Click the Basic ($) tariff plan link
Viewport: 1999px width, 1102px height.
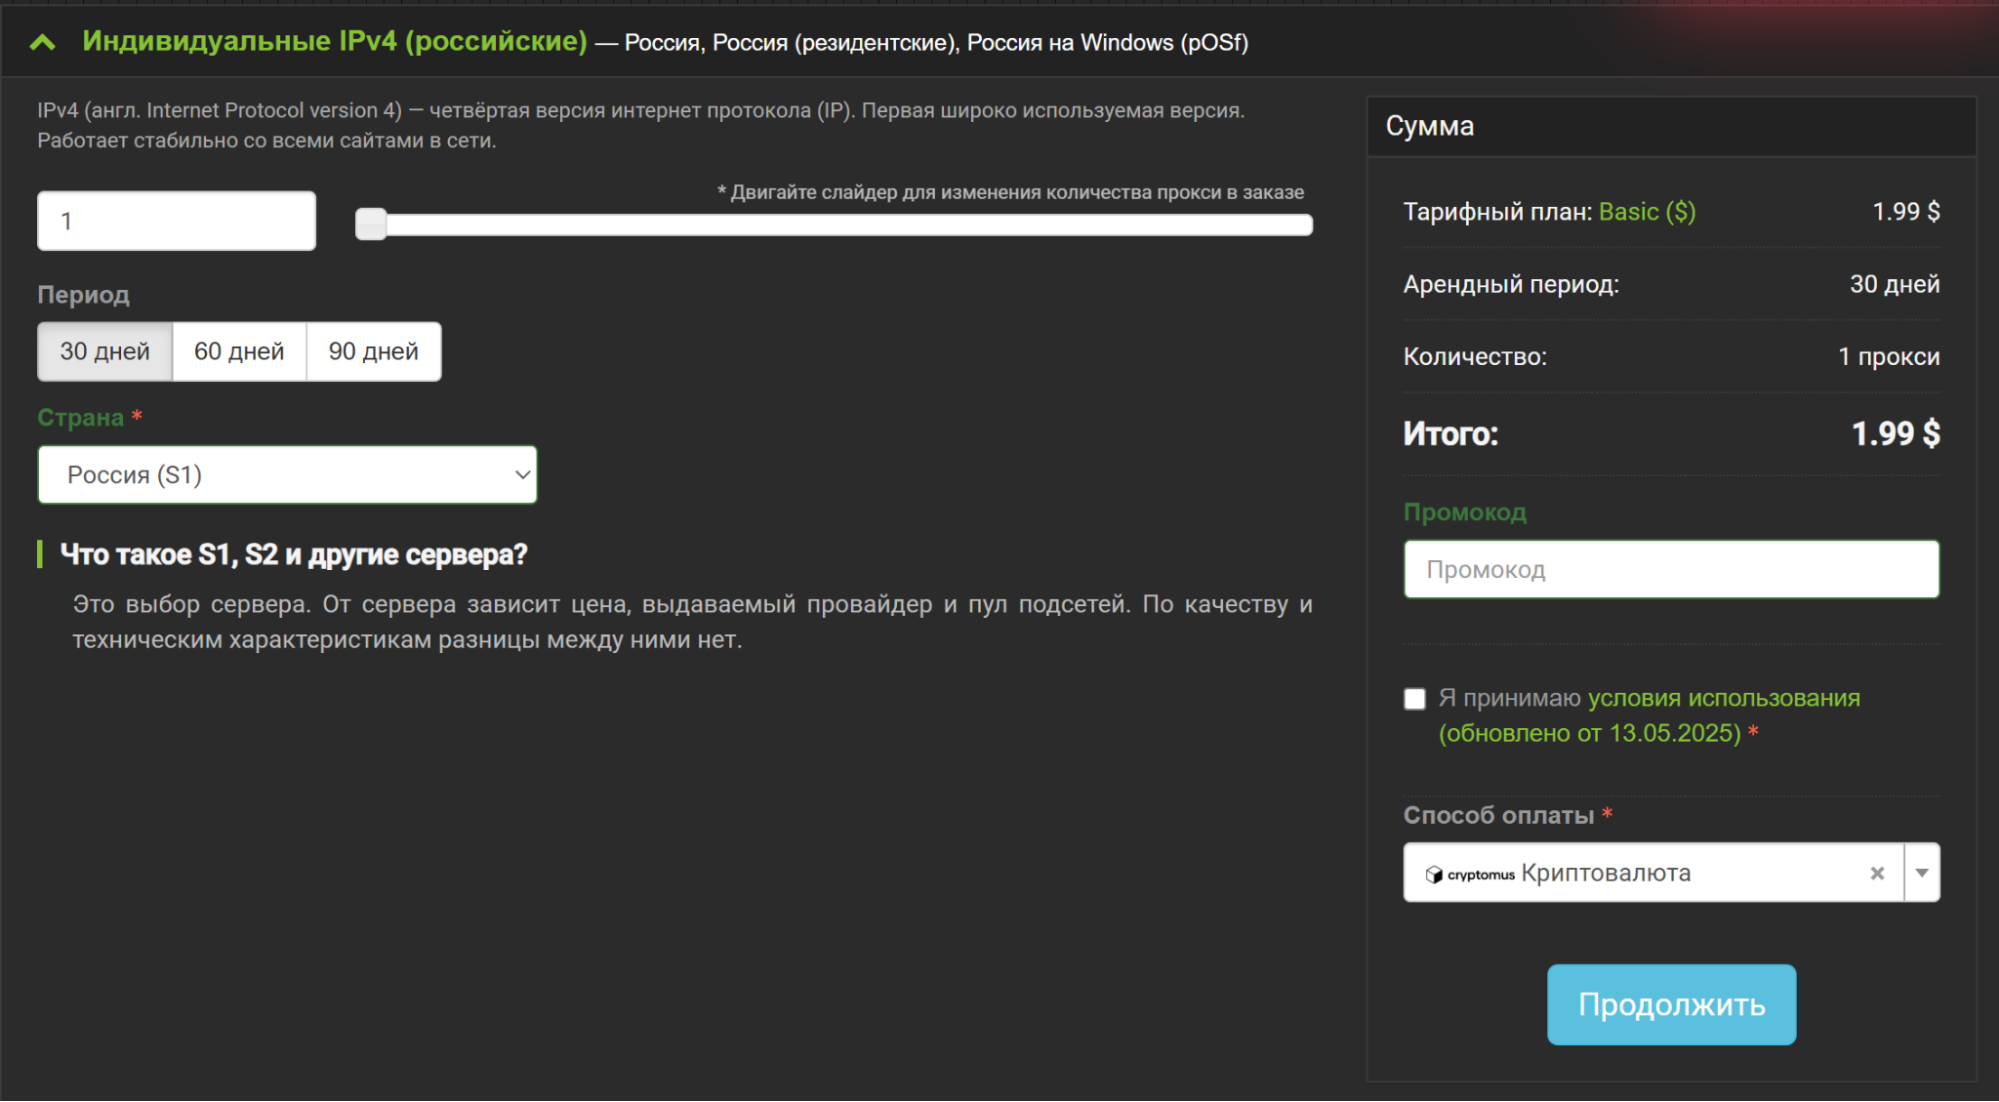[1646, 212]
